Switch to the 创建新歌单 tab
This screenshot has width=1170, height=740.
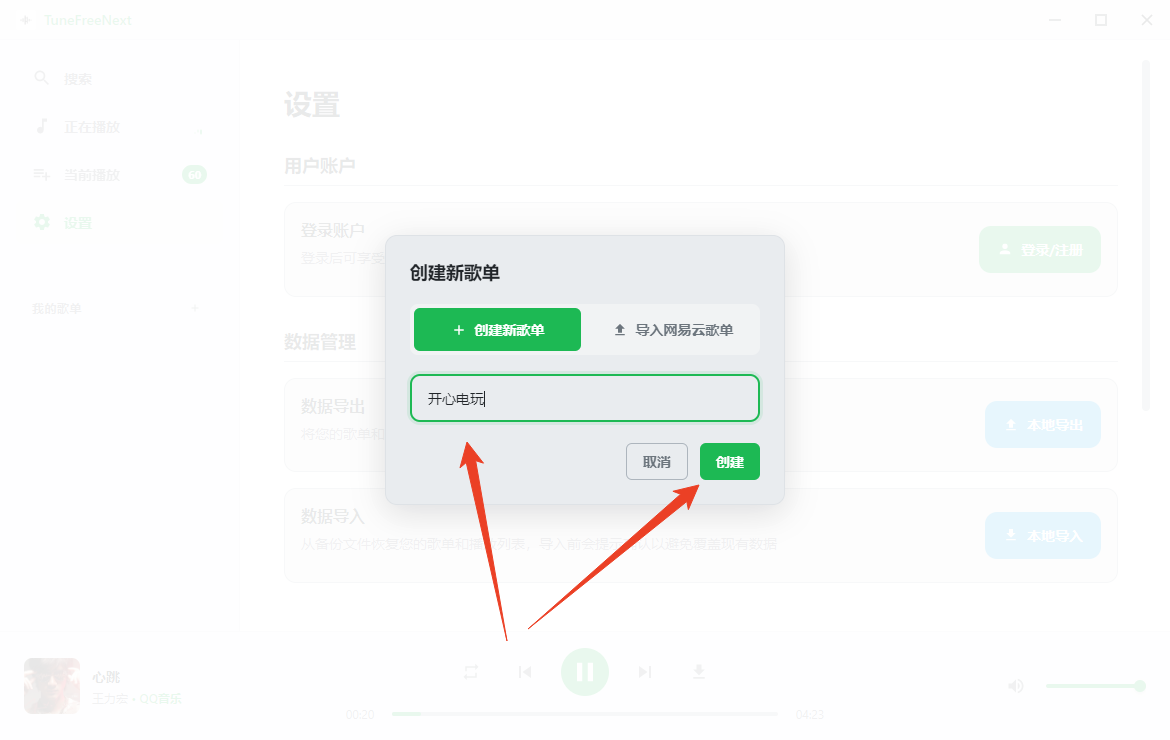click(x=497, y=330)
